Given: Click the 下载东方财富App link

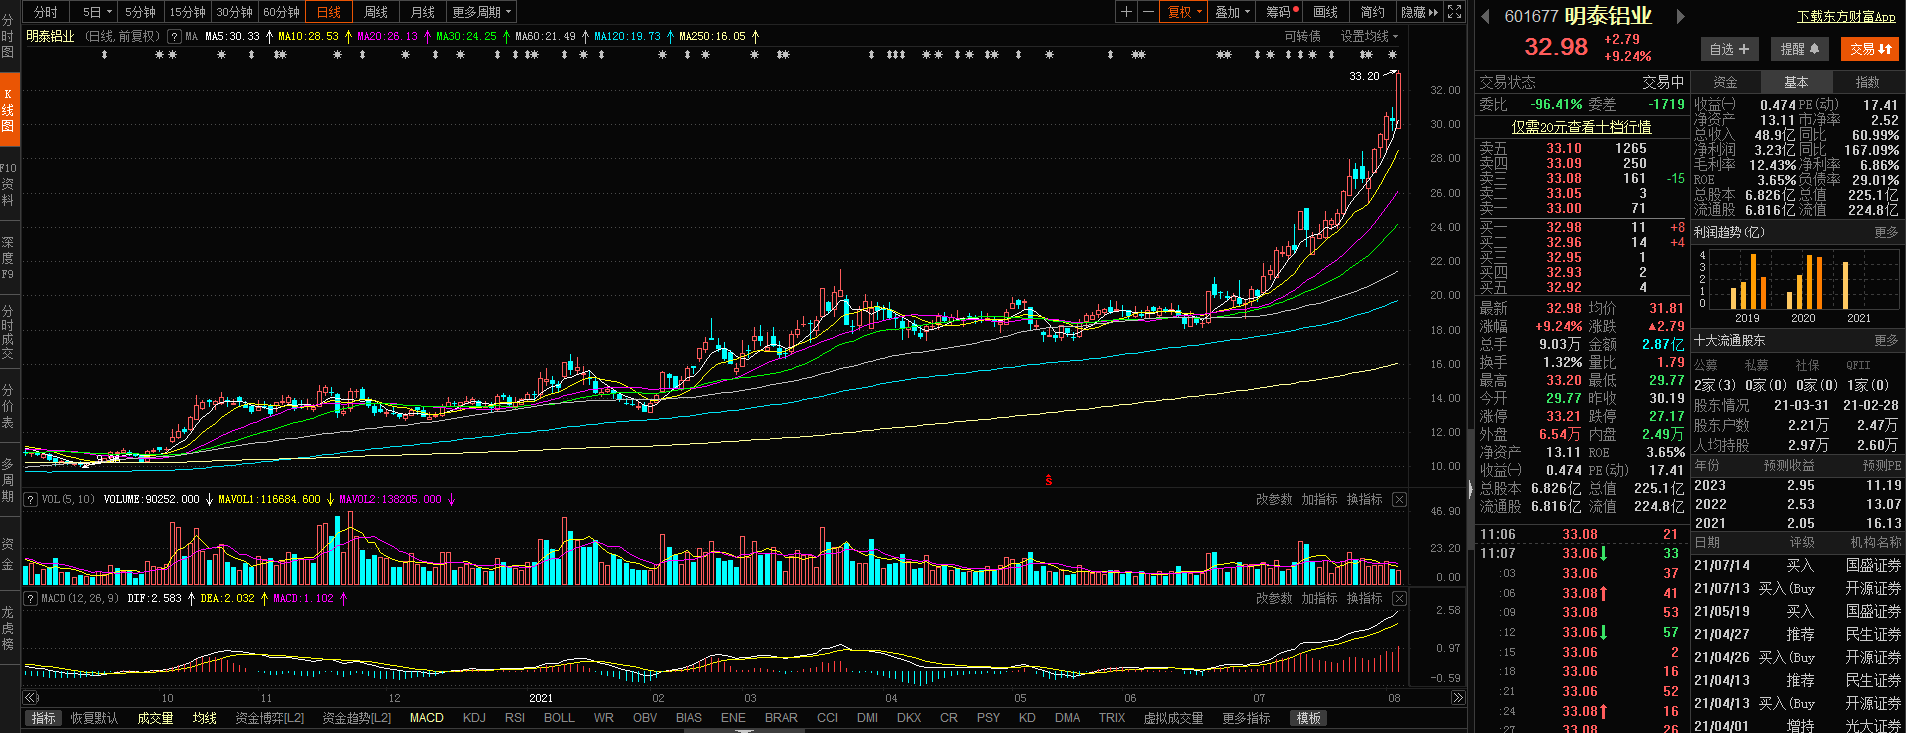Looking at the screenshot, I should point(1845,17).
